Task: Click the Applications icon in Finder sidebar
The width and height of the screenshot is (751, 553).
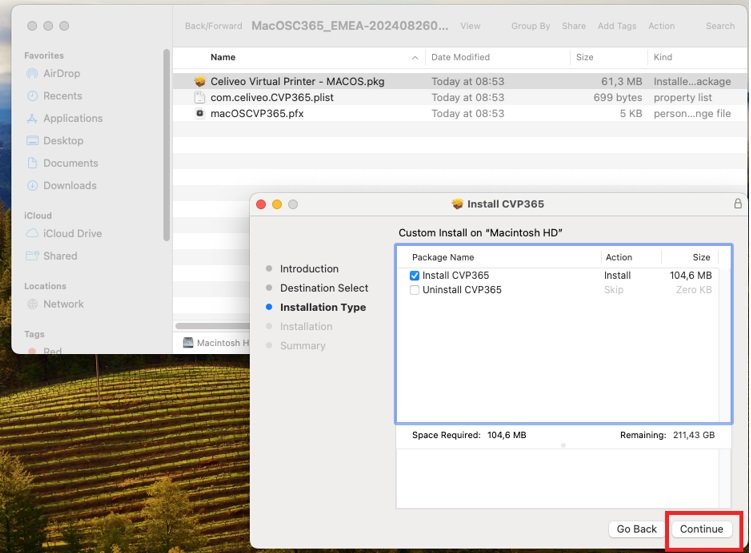Action: tap(32, 118)
